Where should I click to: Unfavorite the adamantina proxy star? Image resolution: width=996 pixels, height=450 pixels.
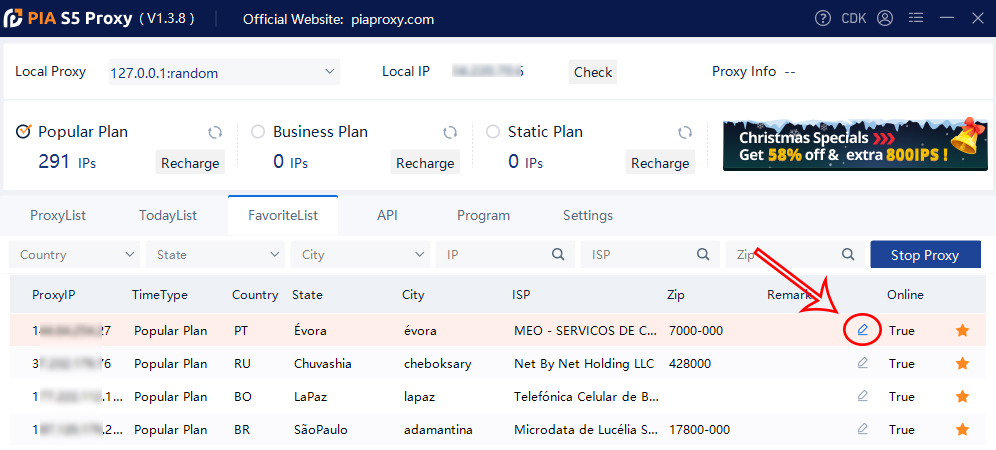pyautogui.click(x=962, y=429)
